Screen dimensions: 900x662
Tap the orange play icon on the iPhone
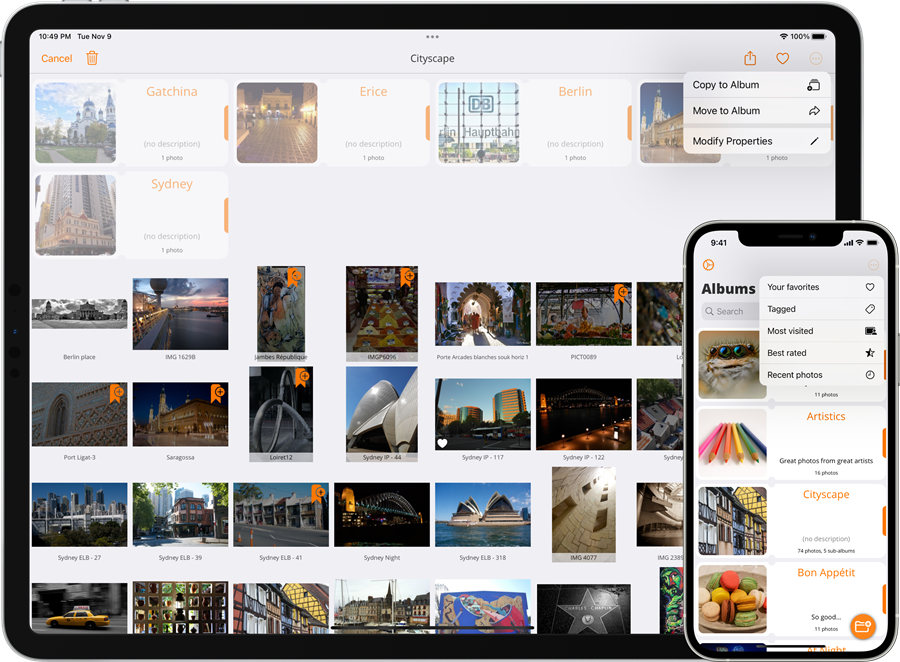tap(708, 265)
